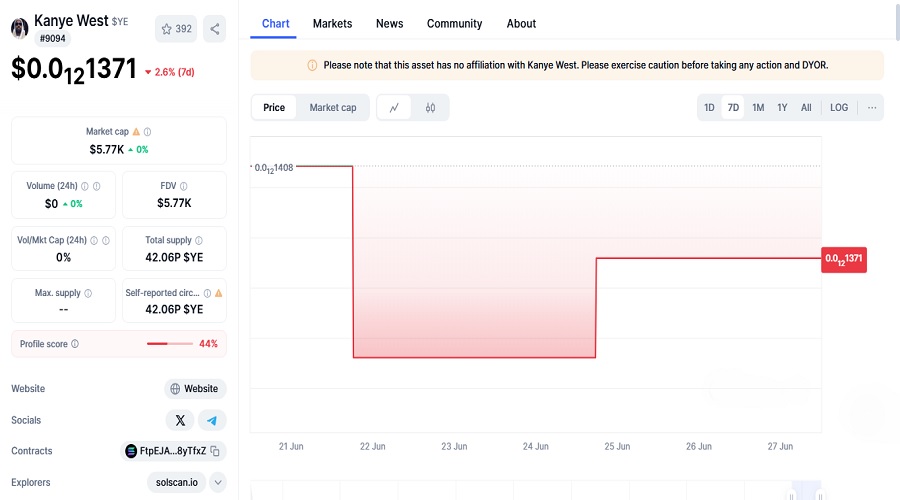Image resolution: width=900 pixels, height=500 pixels.
Task: Copy the contract address icon
Action: click(215, 451)
